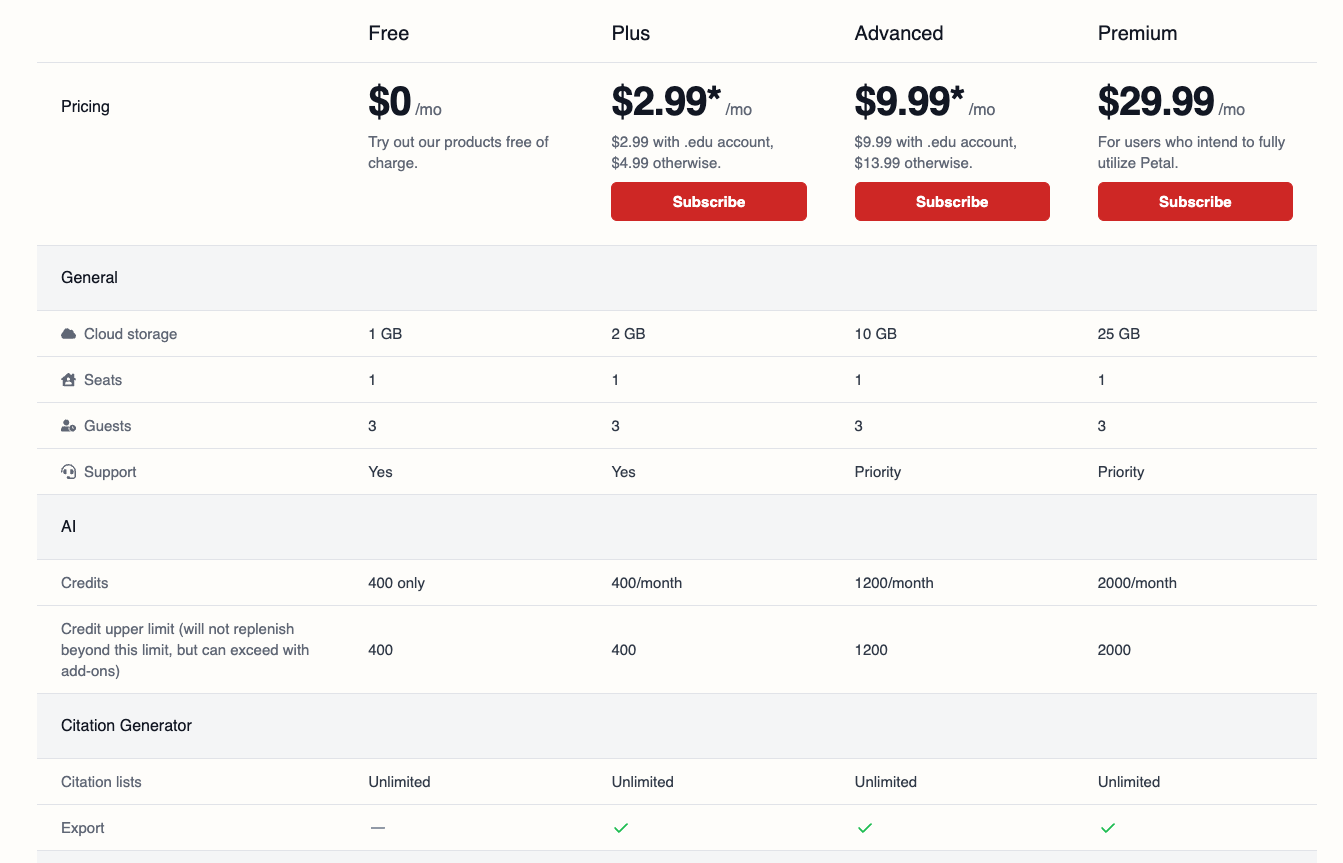Subscribe to the Advanced plan
The image size is (1343, 863).
(951, 201)
